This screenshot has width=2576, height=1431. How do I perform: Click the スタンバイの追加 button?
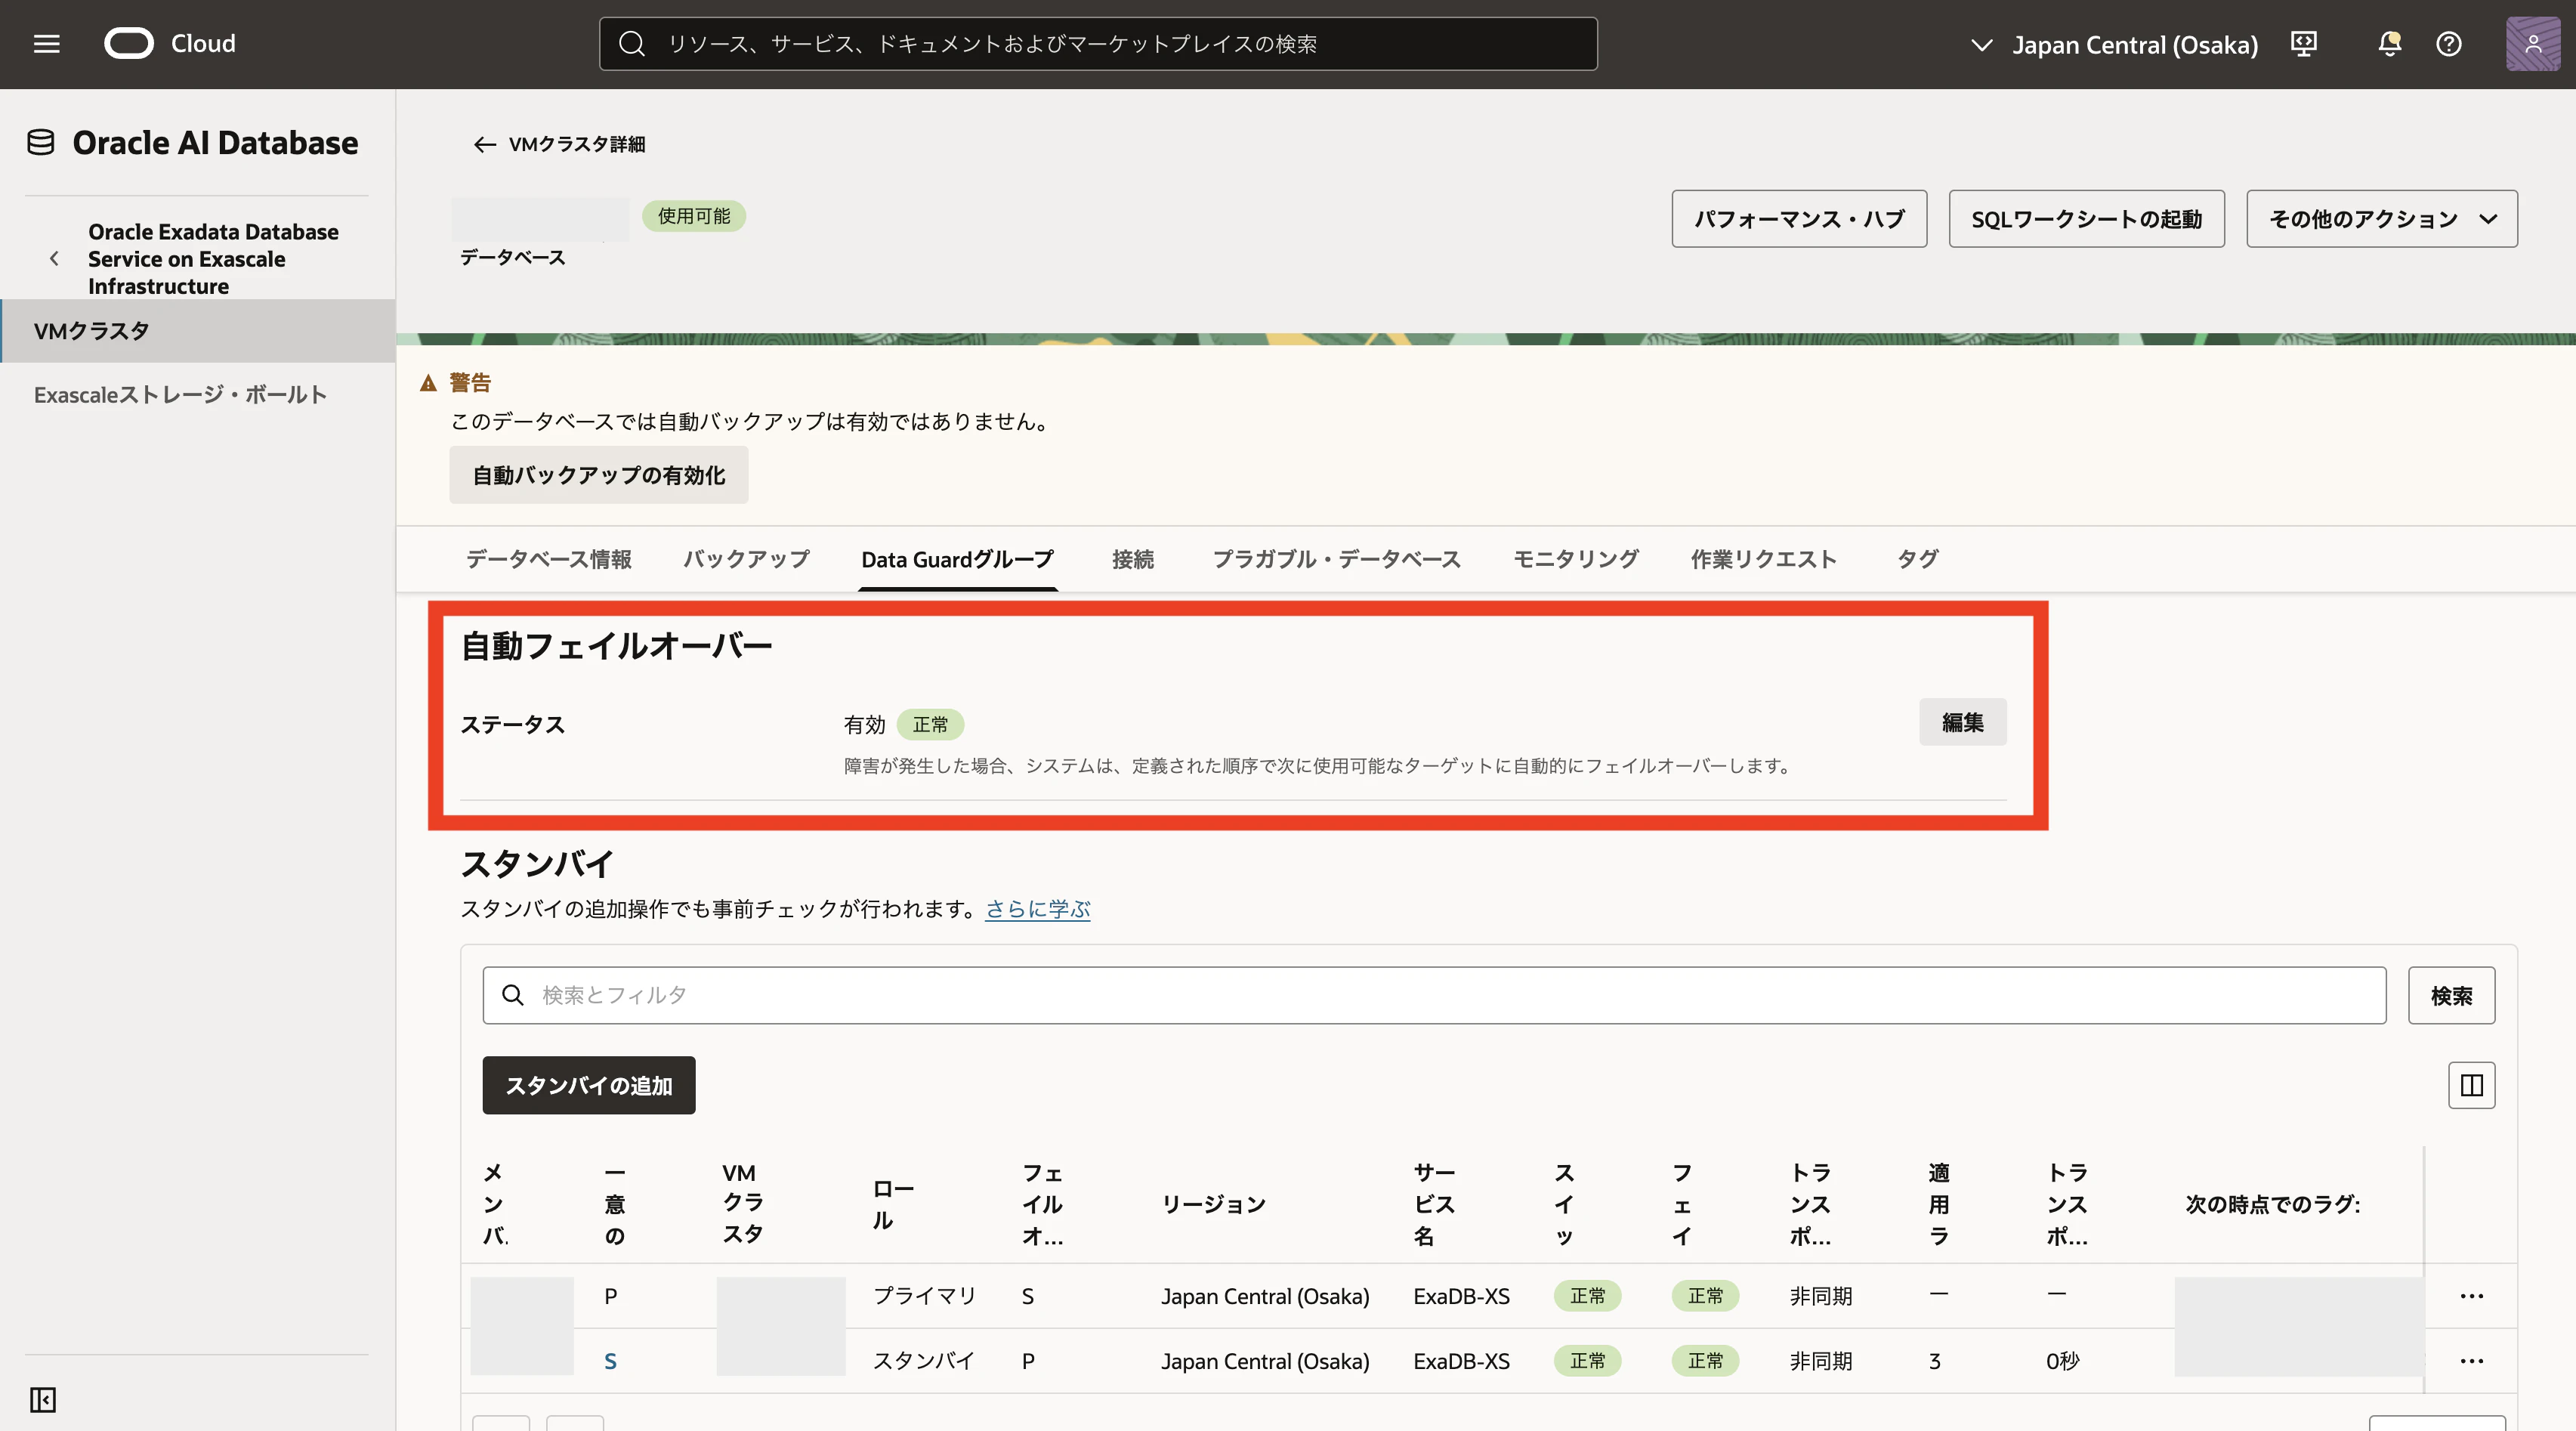(x=588, y=1085)
